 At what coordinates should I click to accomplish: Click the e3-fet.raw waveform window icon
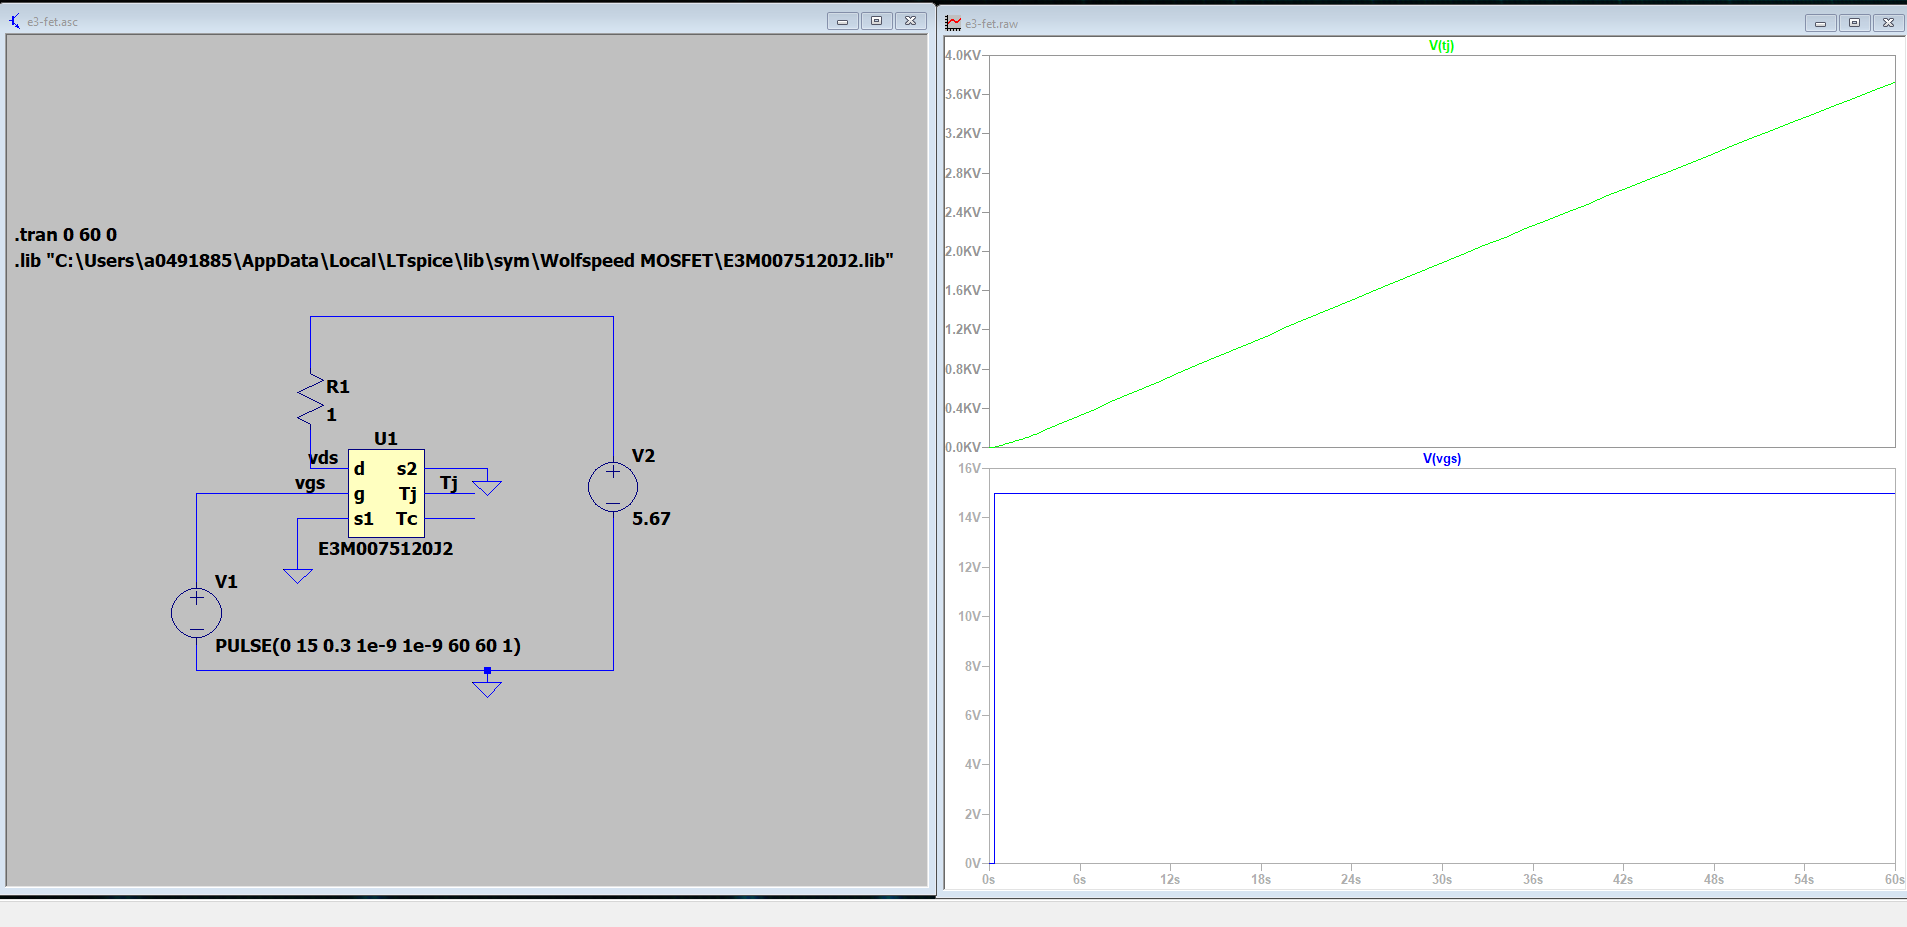[x=953, y=23]
